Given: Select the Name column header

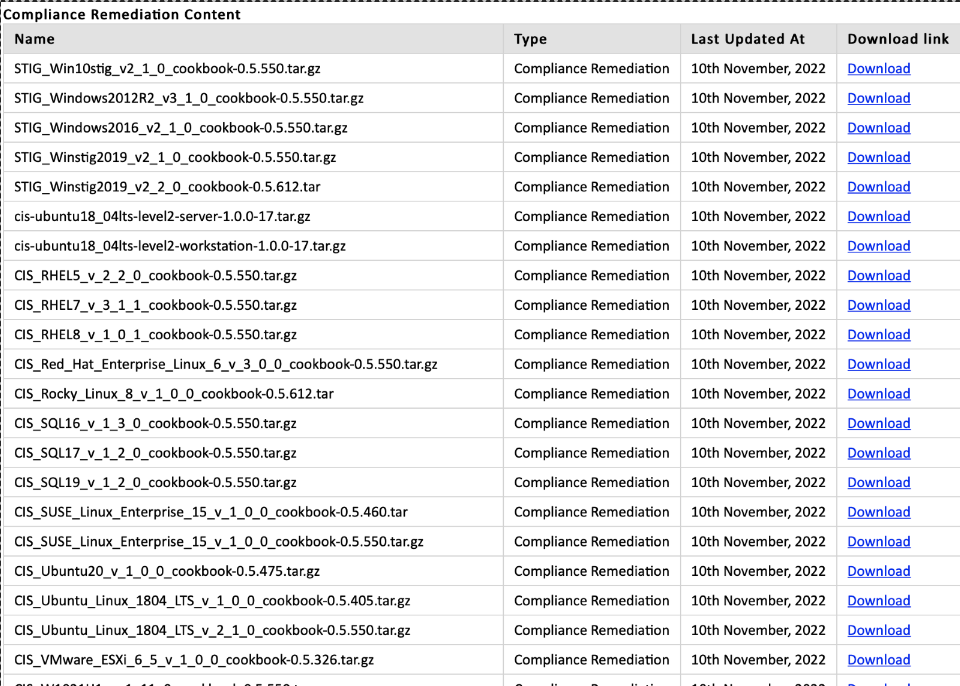Looking at the screenshot, I should click(34, 39).
